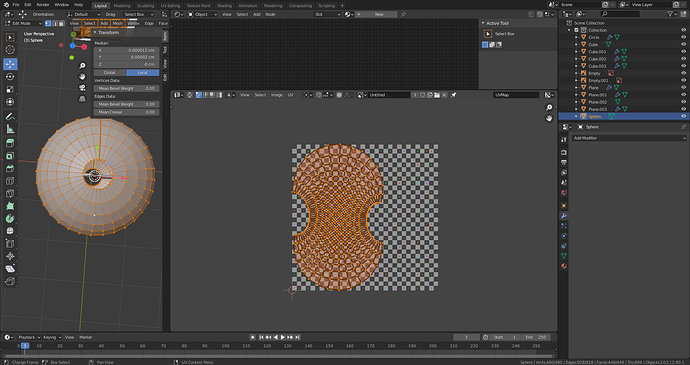Adjust the Mean Crease slider
Image resolution: width=690 pixels, height=365 pixels.
(126, 112)
